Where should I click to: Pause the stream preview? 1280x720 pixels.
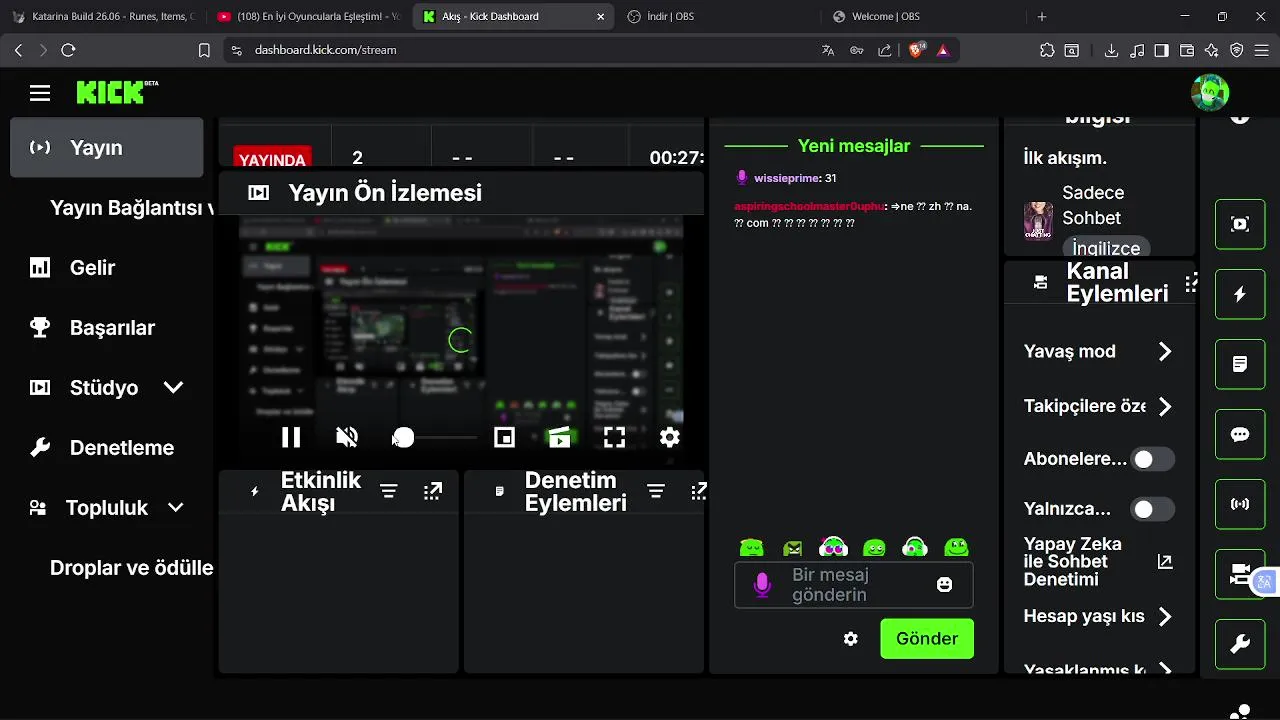tap(291, 437)
